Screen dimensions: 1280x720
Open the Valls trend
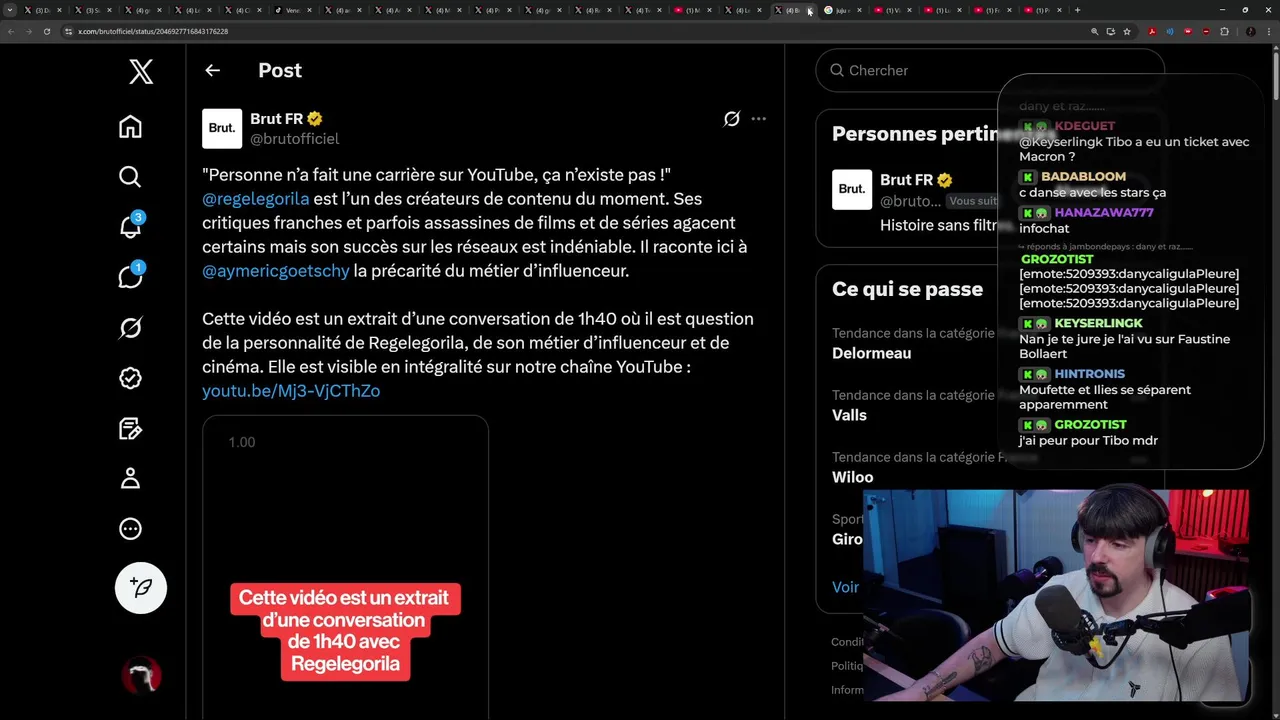[x=849, y=415]
